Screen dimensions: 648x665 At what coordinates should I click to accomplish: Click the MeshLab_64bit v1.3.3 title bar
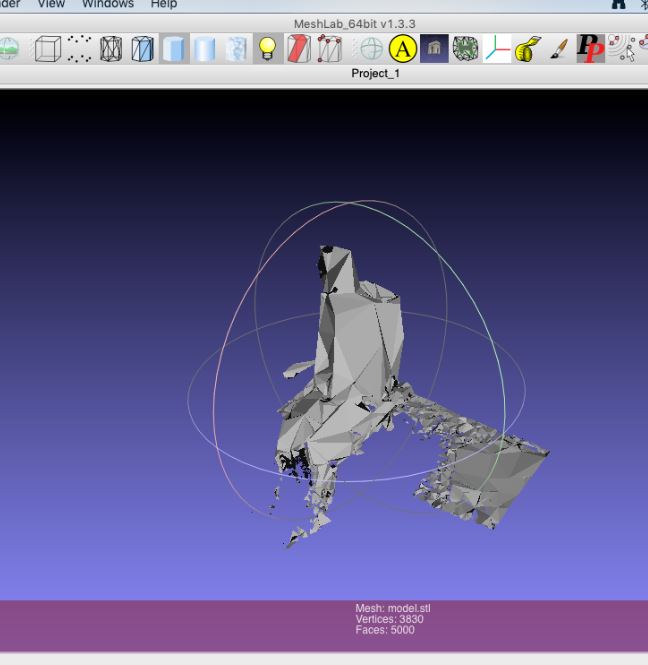click(355, 24)
